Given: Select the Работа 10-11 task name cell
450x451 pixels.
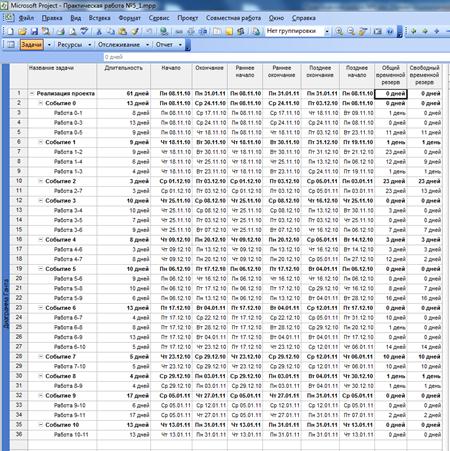Looking at the screenshot, I should [x=62, y=435].
